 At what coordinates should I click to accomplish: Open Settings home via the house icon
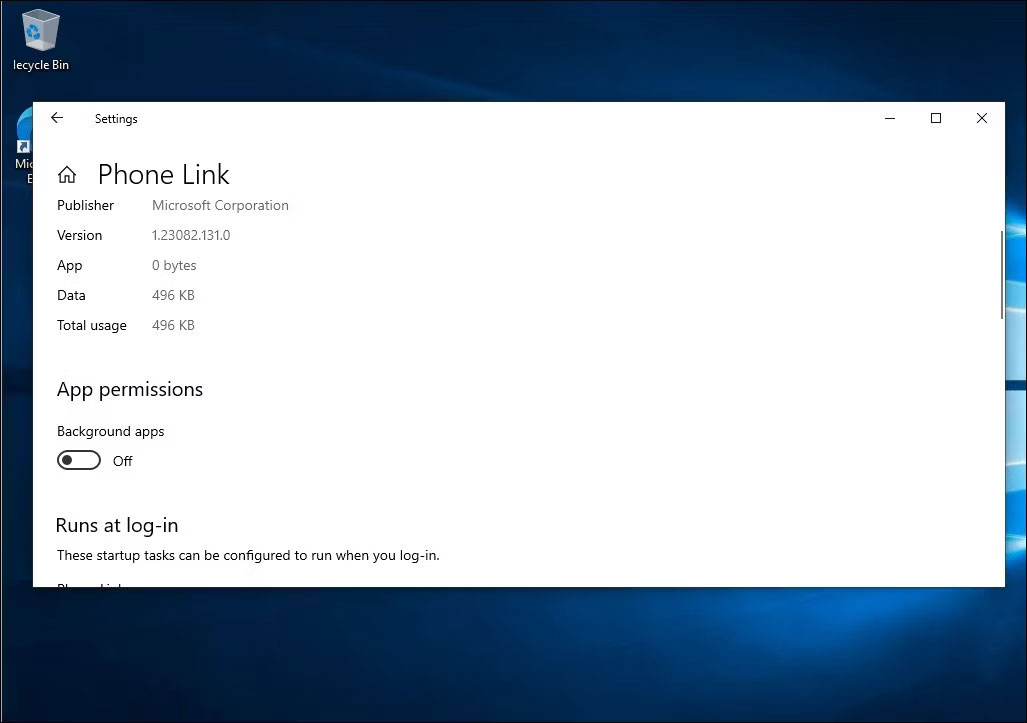coord(66,173)
